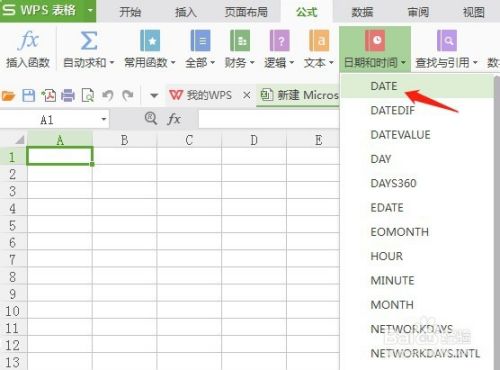Click the fx icon beside formula bar
This screenshot has height=370, width=500.
tap(174, 119)
